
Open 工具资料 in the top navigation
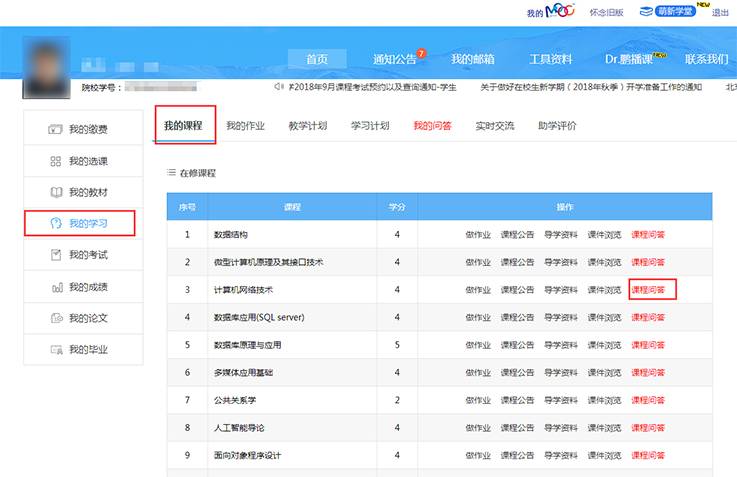[x=550, y=59]
